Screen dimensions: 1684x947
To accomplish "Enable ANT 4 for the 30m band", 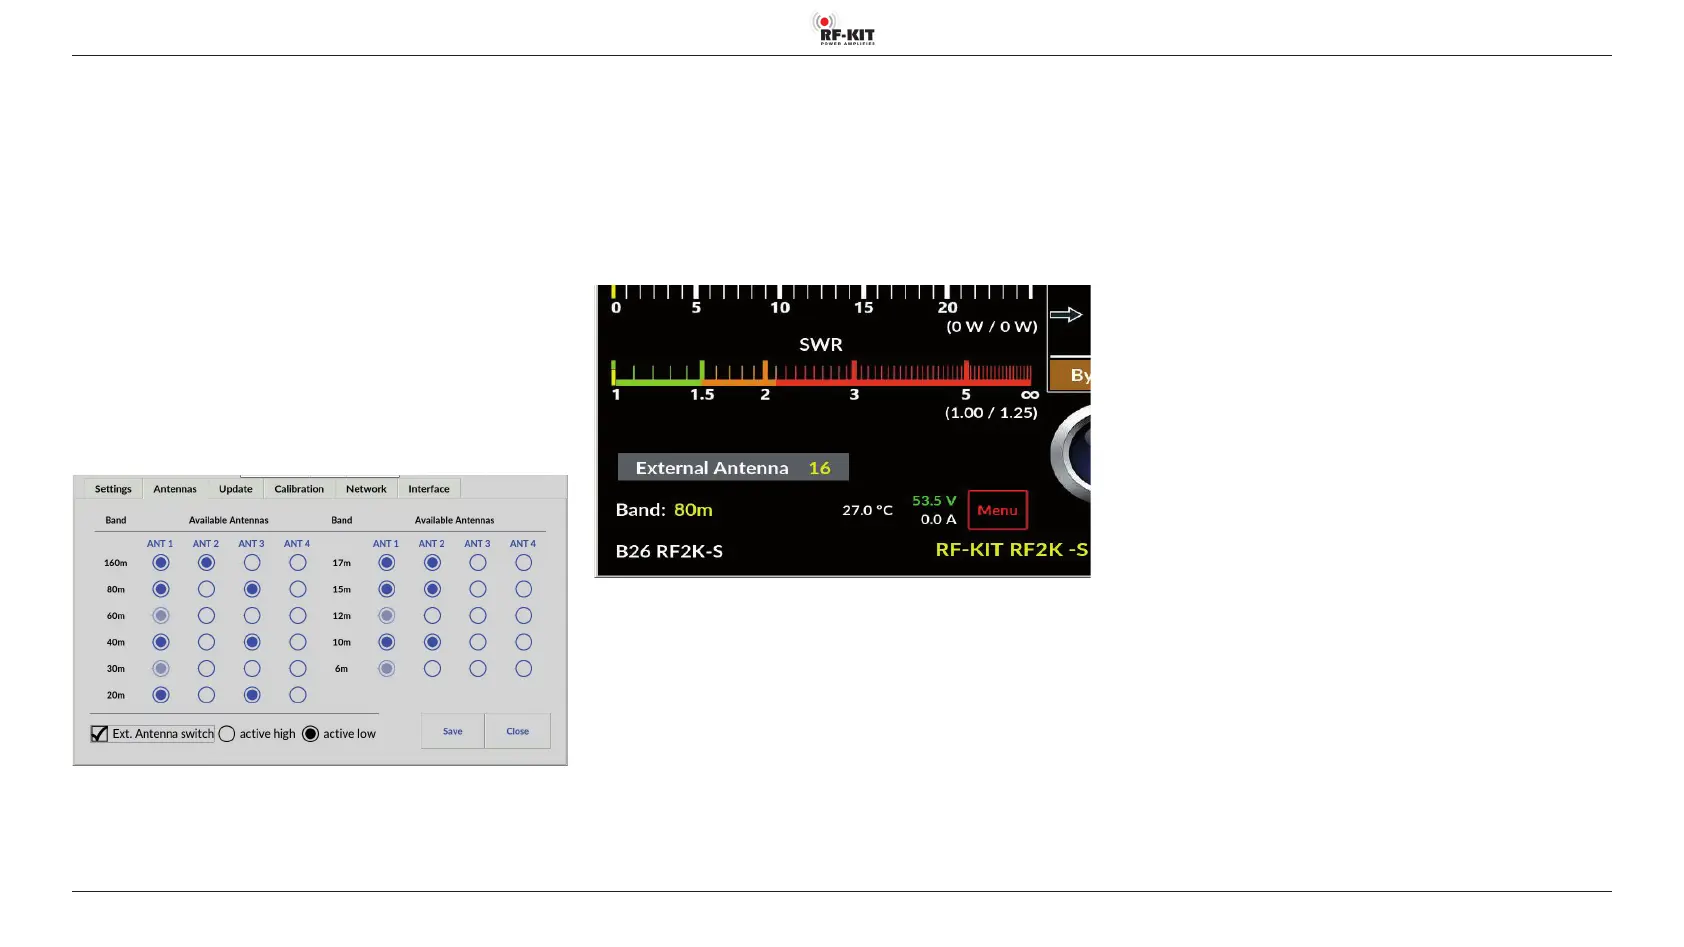I will point(298,668).
